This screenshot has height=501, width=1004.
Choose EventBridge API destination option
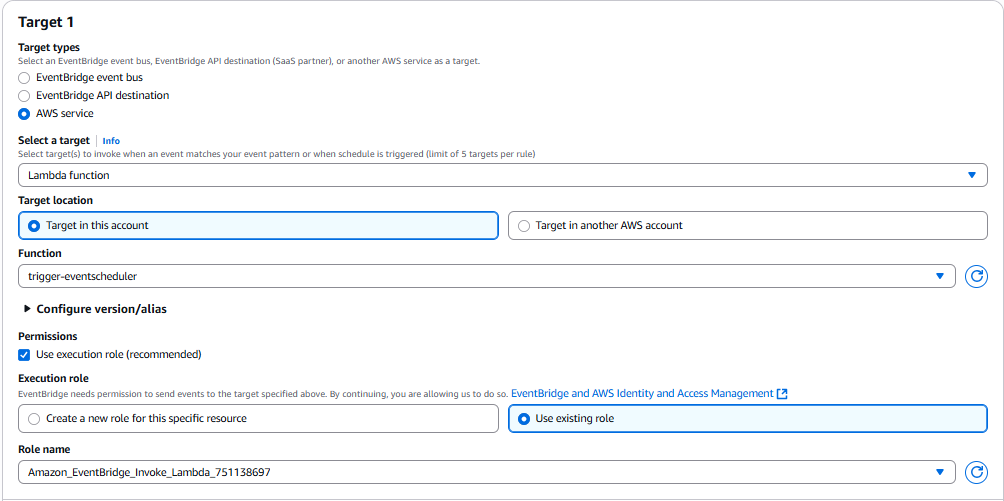[25, 96]
